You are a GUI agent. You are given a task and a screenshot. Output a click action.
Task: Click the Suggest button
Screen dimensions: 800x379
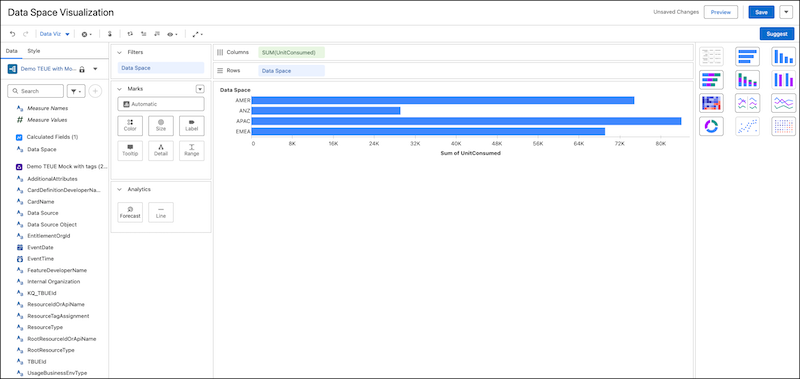(x=777, y=34)
